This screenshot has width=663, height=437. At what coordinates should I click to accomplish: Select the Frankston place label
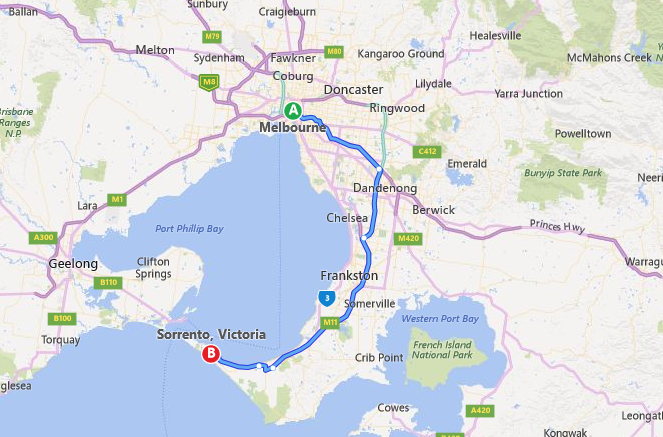tap(349, 276)
